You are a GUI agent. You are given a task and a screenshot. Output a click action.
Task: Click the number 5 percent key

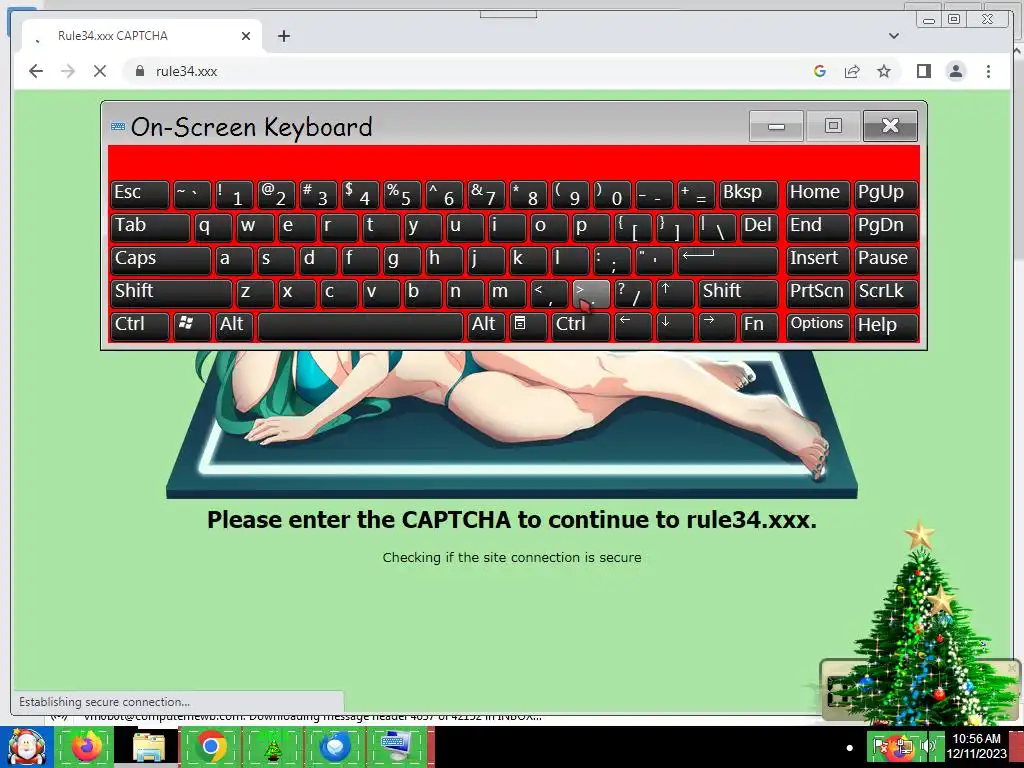pyautogui.click(x=402, y=194)
